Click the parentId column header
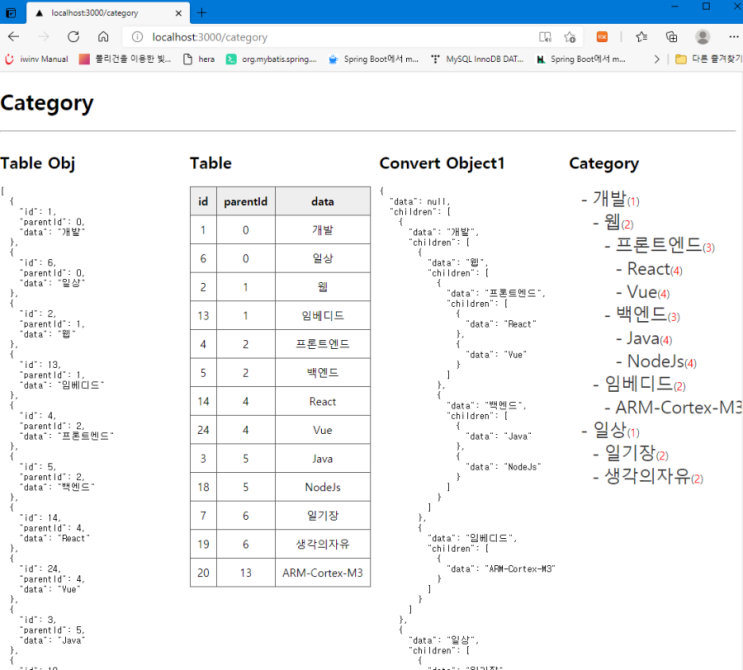This screenshot has width=743, height=670. click(x=245, y=201)
